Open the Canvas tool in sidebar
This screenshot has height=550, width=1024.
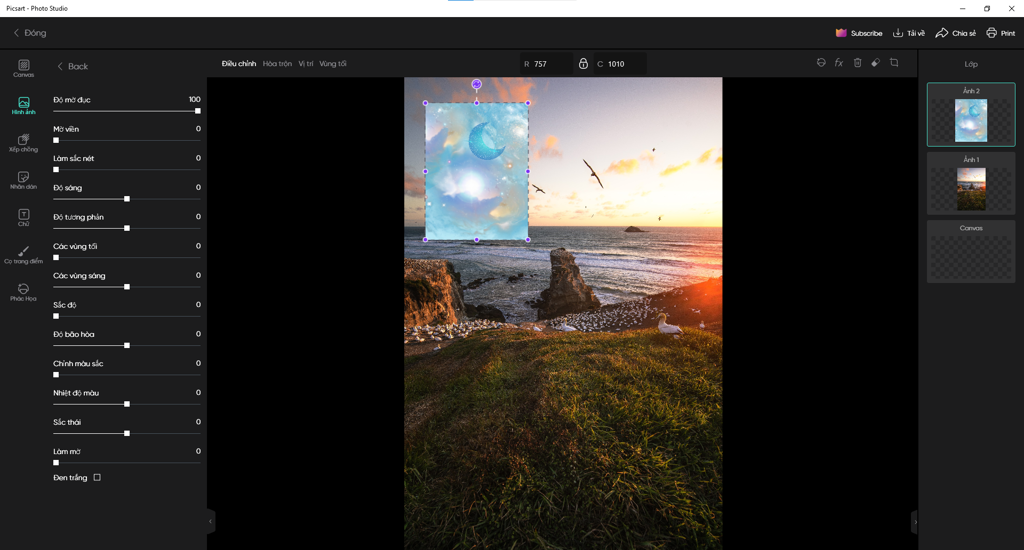click(x=24, y=69)
